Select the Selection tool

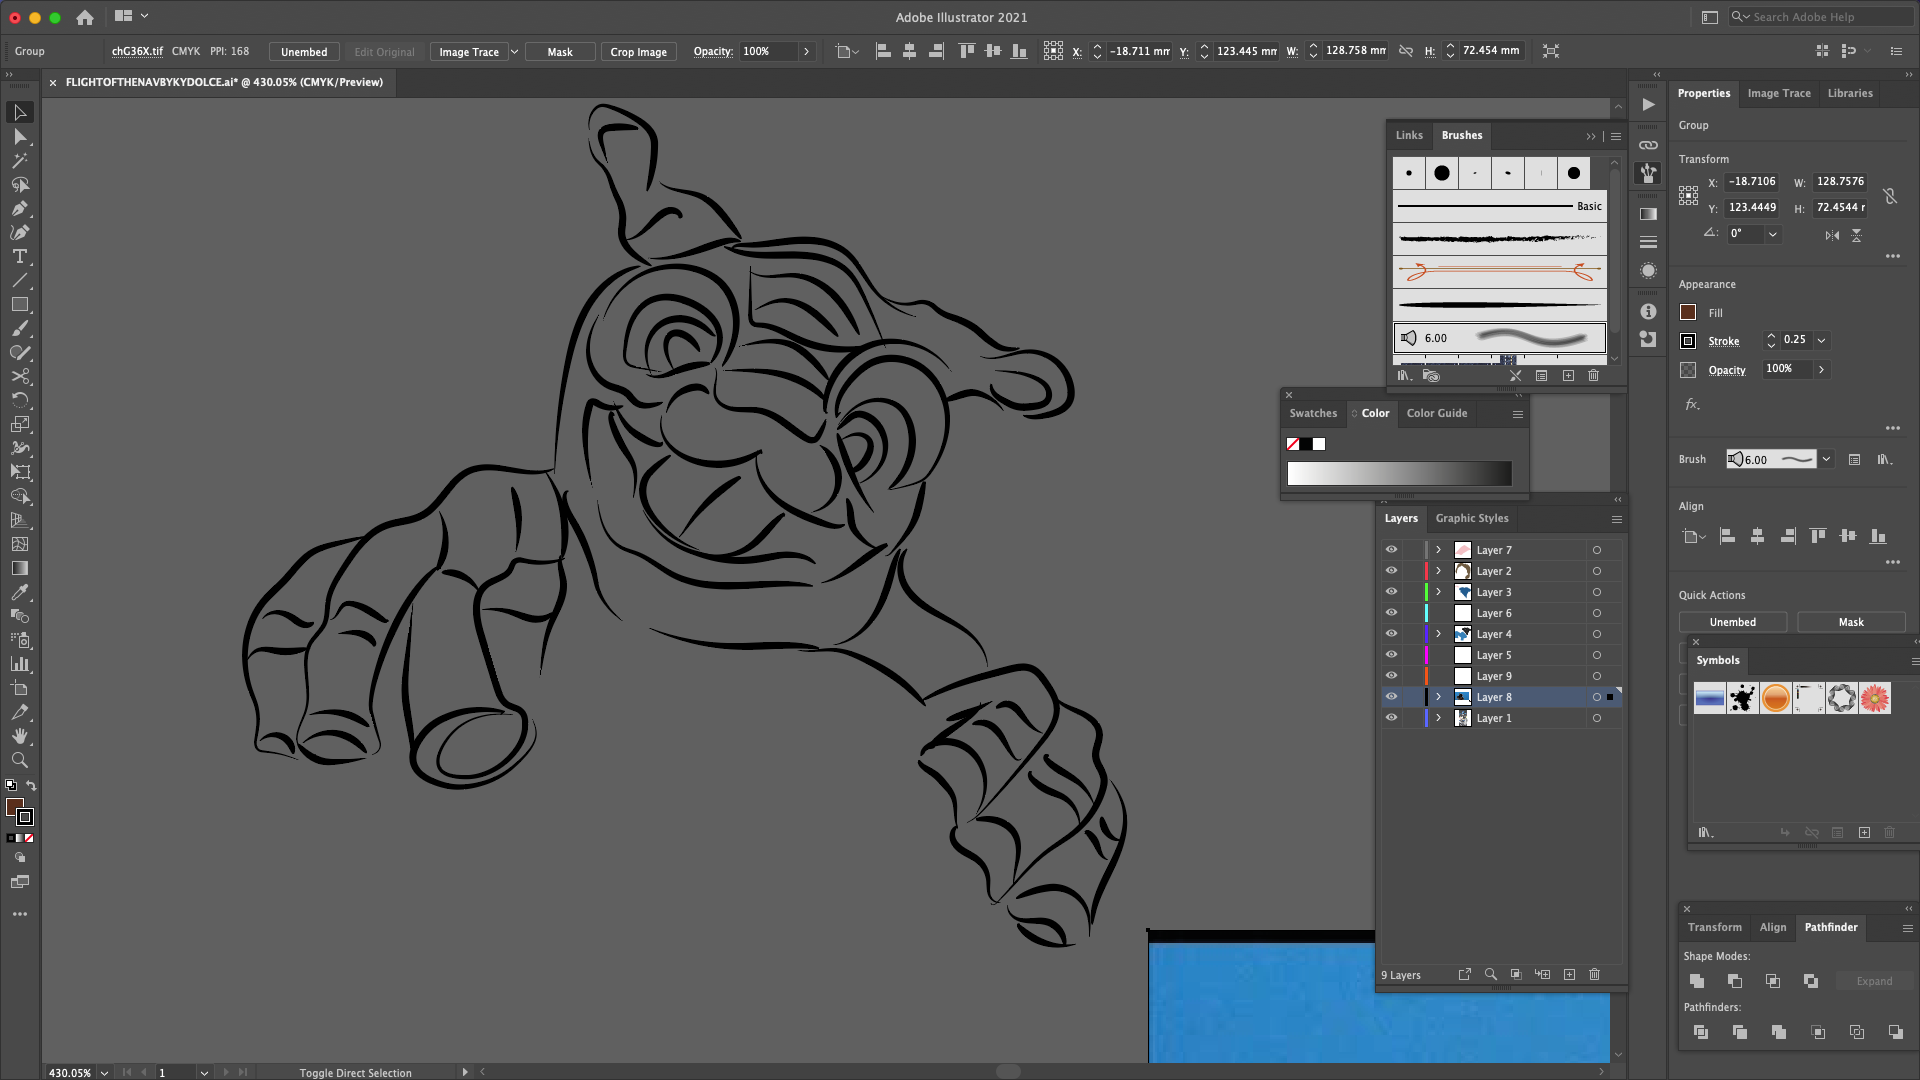[20, 112]
